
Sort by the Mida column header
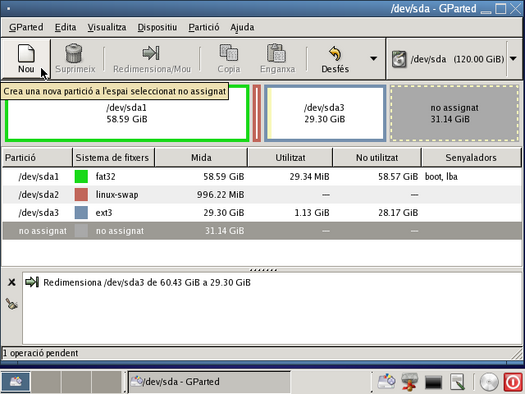[201, 158]
